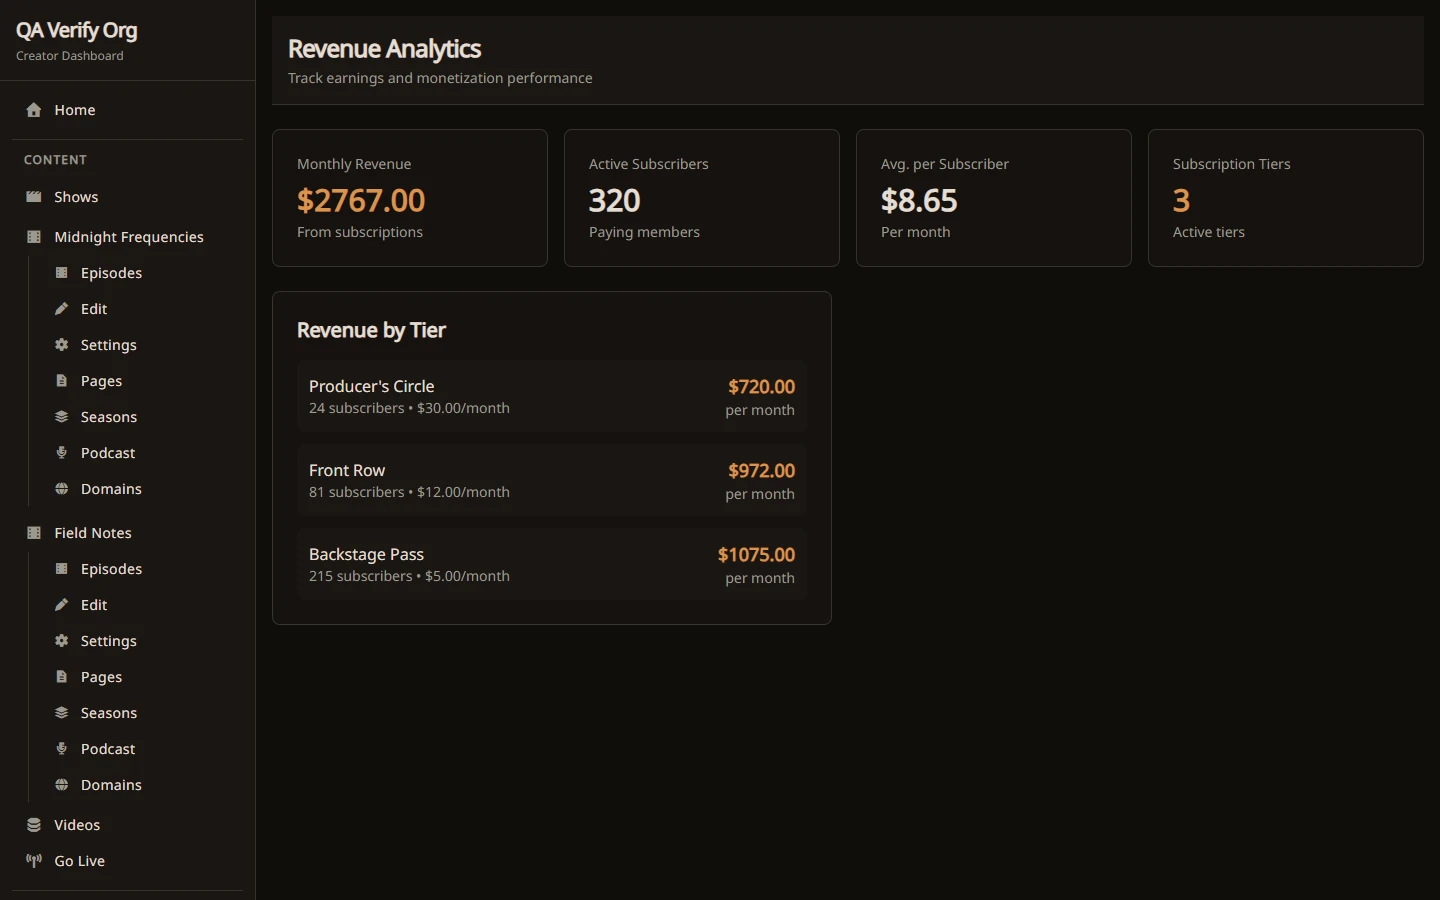Open Domains for Midnight Frequencies

[141, 489]
